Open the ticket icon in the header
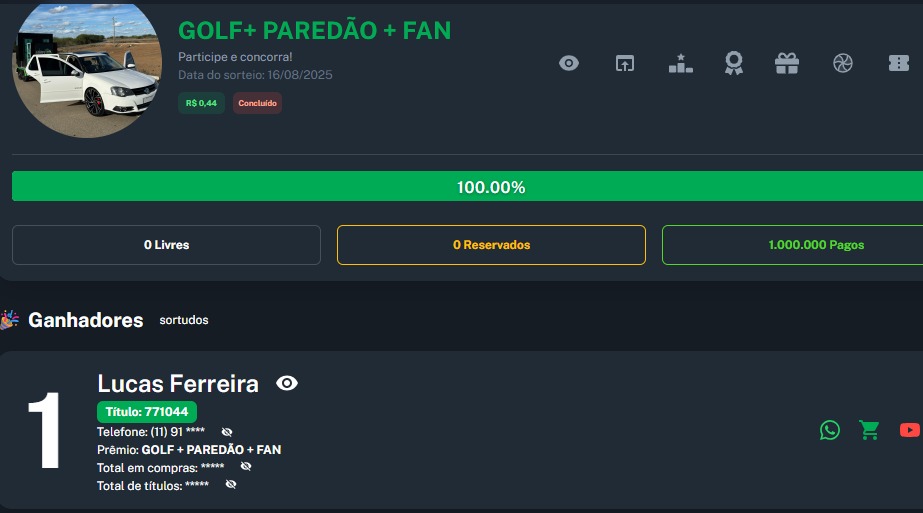This screenshot has width=923, height=513. (x=898, y=63)
